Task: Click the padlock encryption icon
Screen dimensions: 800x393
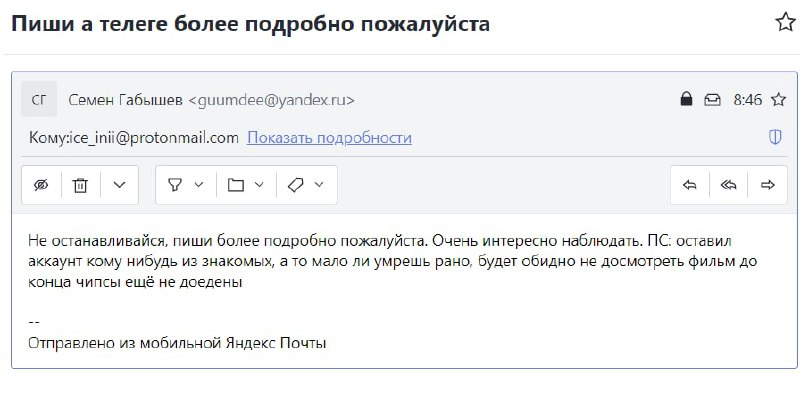Action: click(687, 99)
